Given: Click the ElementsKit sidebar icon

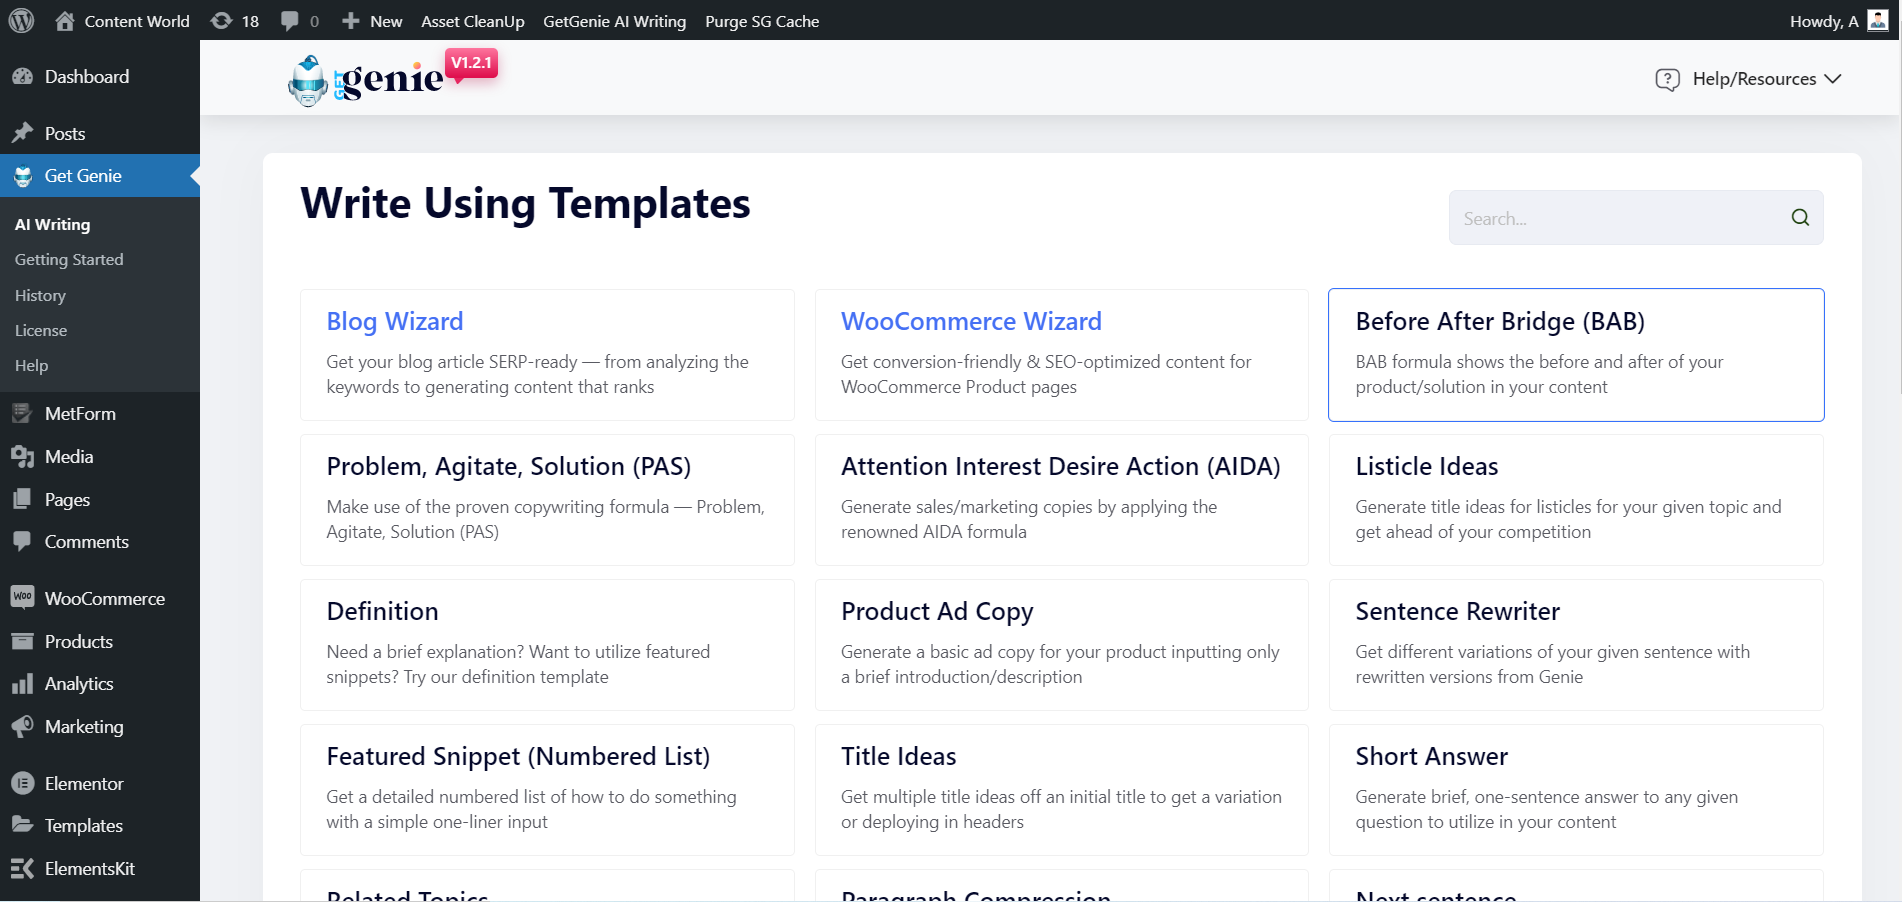Looking at the screenshot, I should 23,868.
